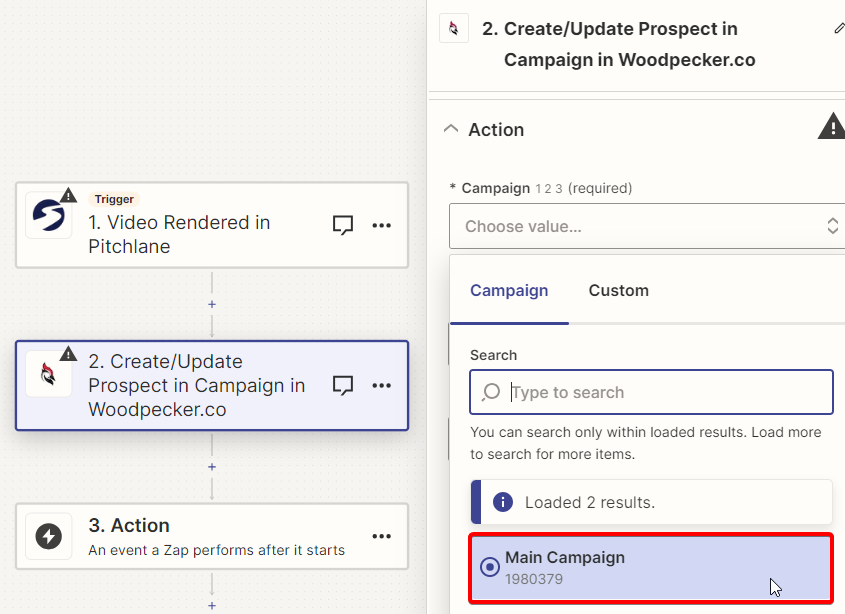This screenshot has height=614, width=845.
Task: Click the lightning bolt icon in step 3
Action: [x=49, y=536]
